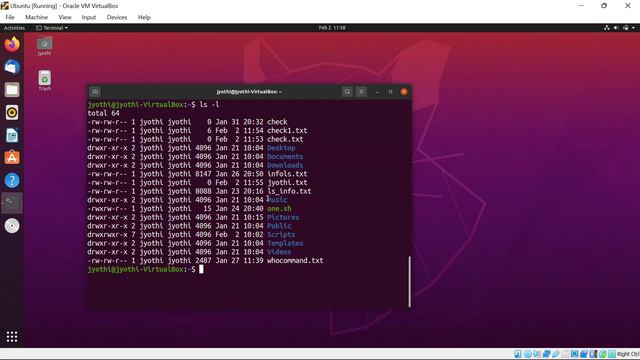The width and height of the screenshot is (640, 360).
Task: Click the 'Pictures' directory entry
Action: click(283, 217)
